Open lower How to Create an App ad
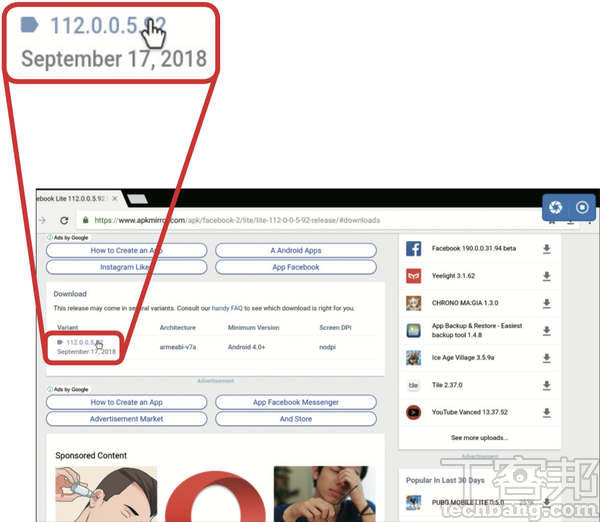The height and width of the screenshot is (522, 600). click(127, 402)
